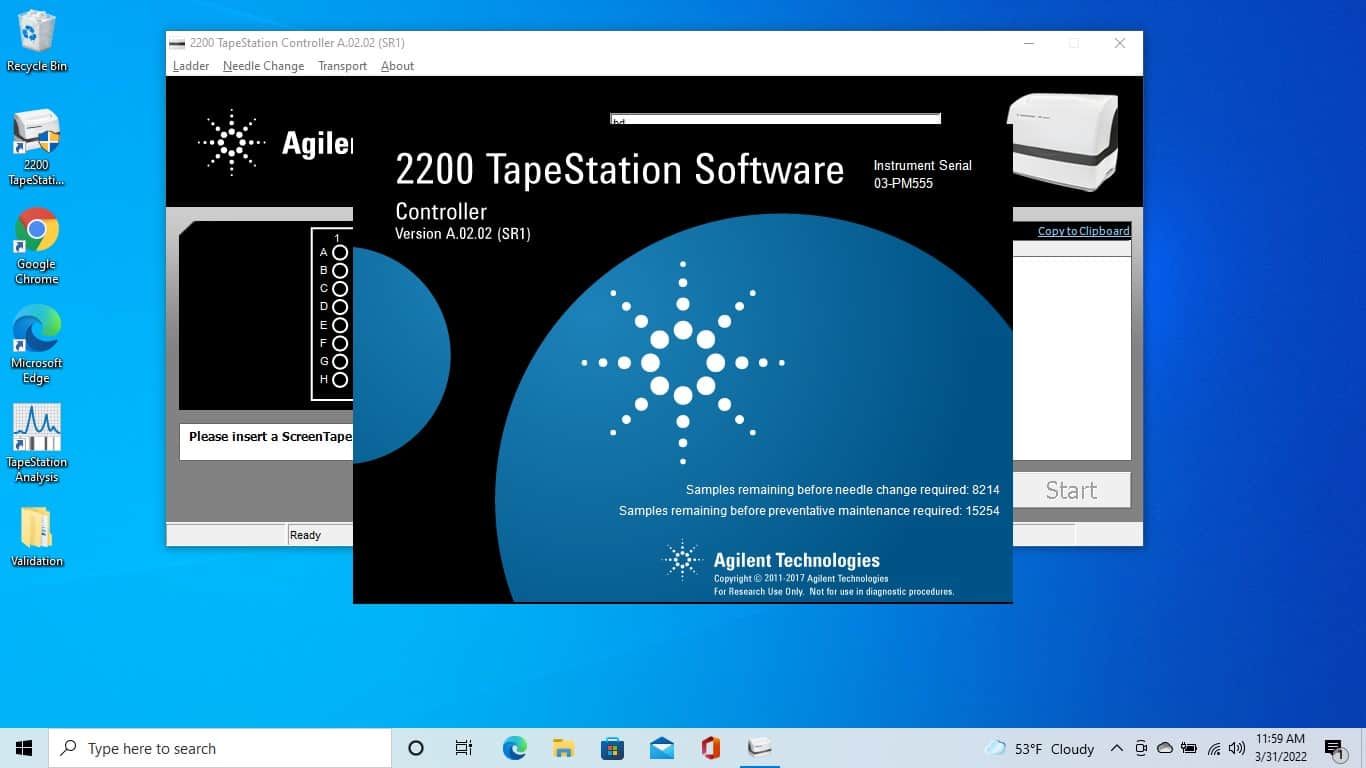The height and width of the screenshot is (768, 1366).
Task: Open TapeStation Analysis desktop shortcut
Action: pyautogui.click(x=37, y=444)
